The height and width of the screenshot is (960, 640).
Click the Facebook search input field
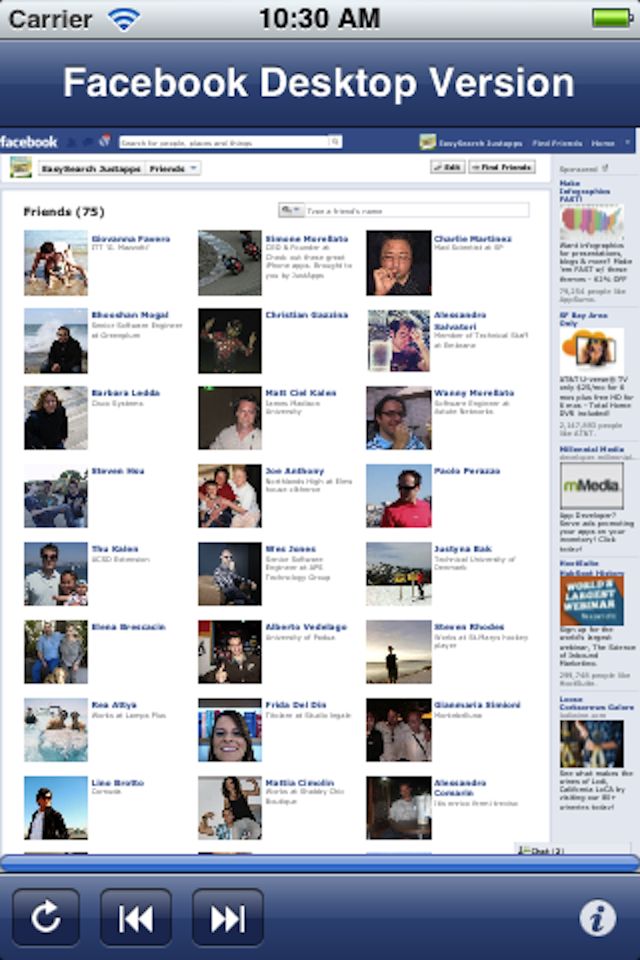click(x=224, y=142)
